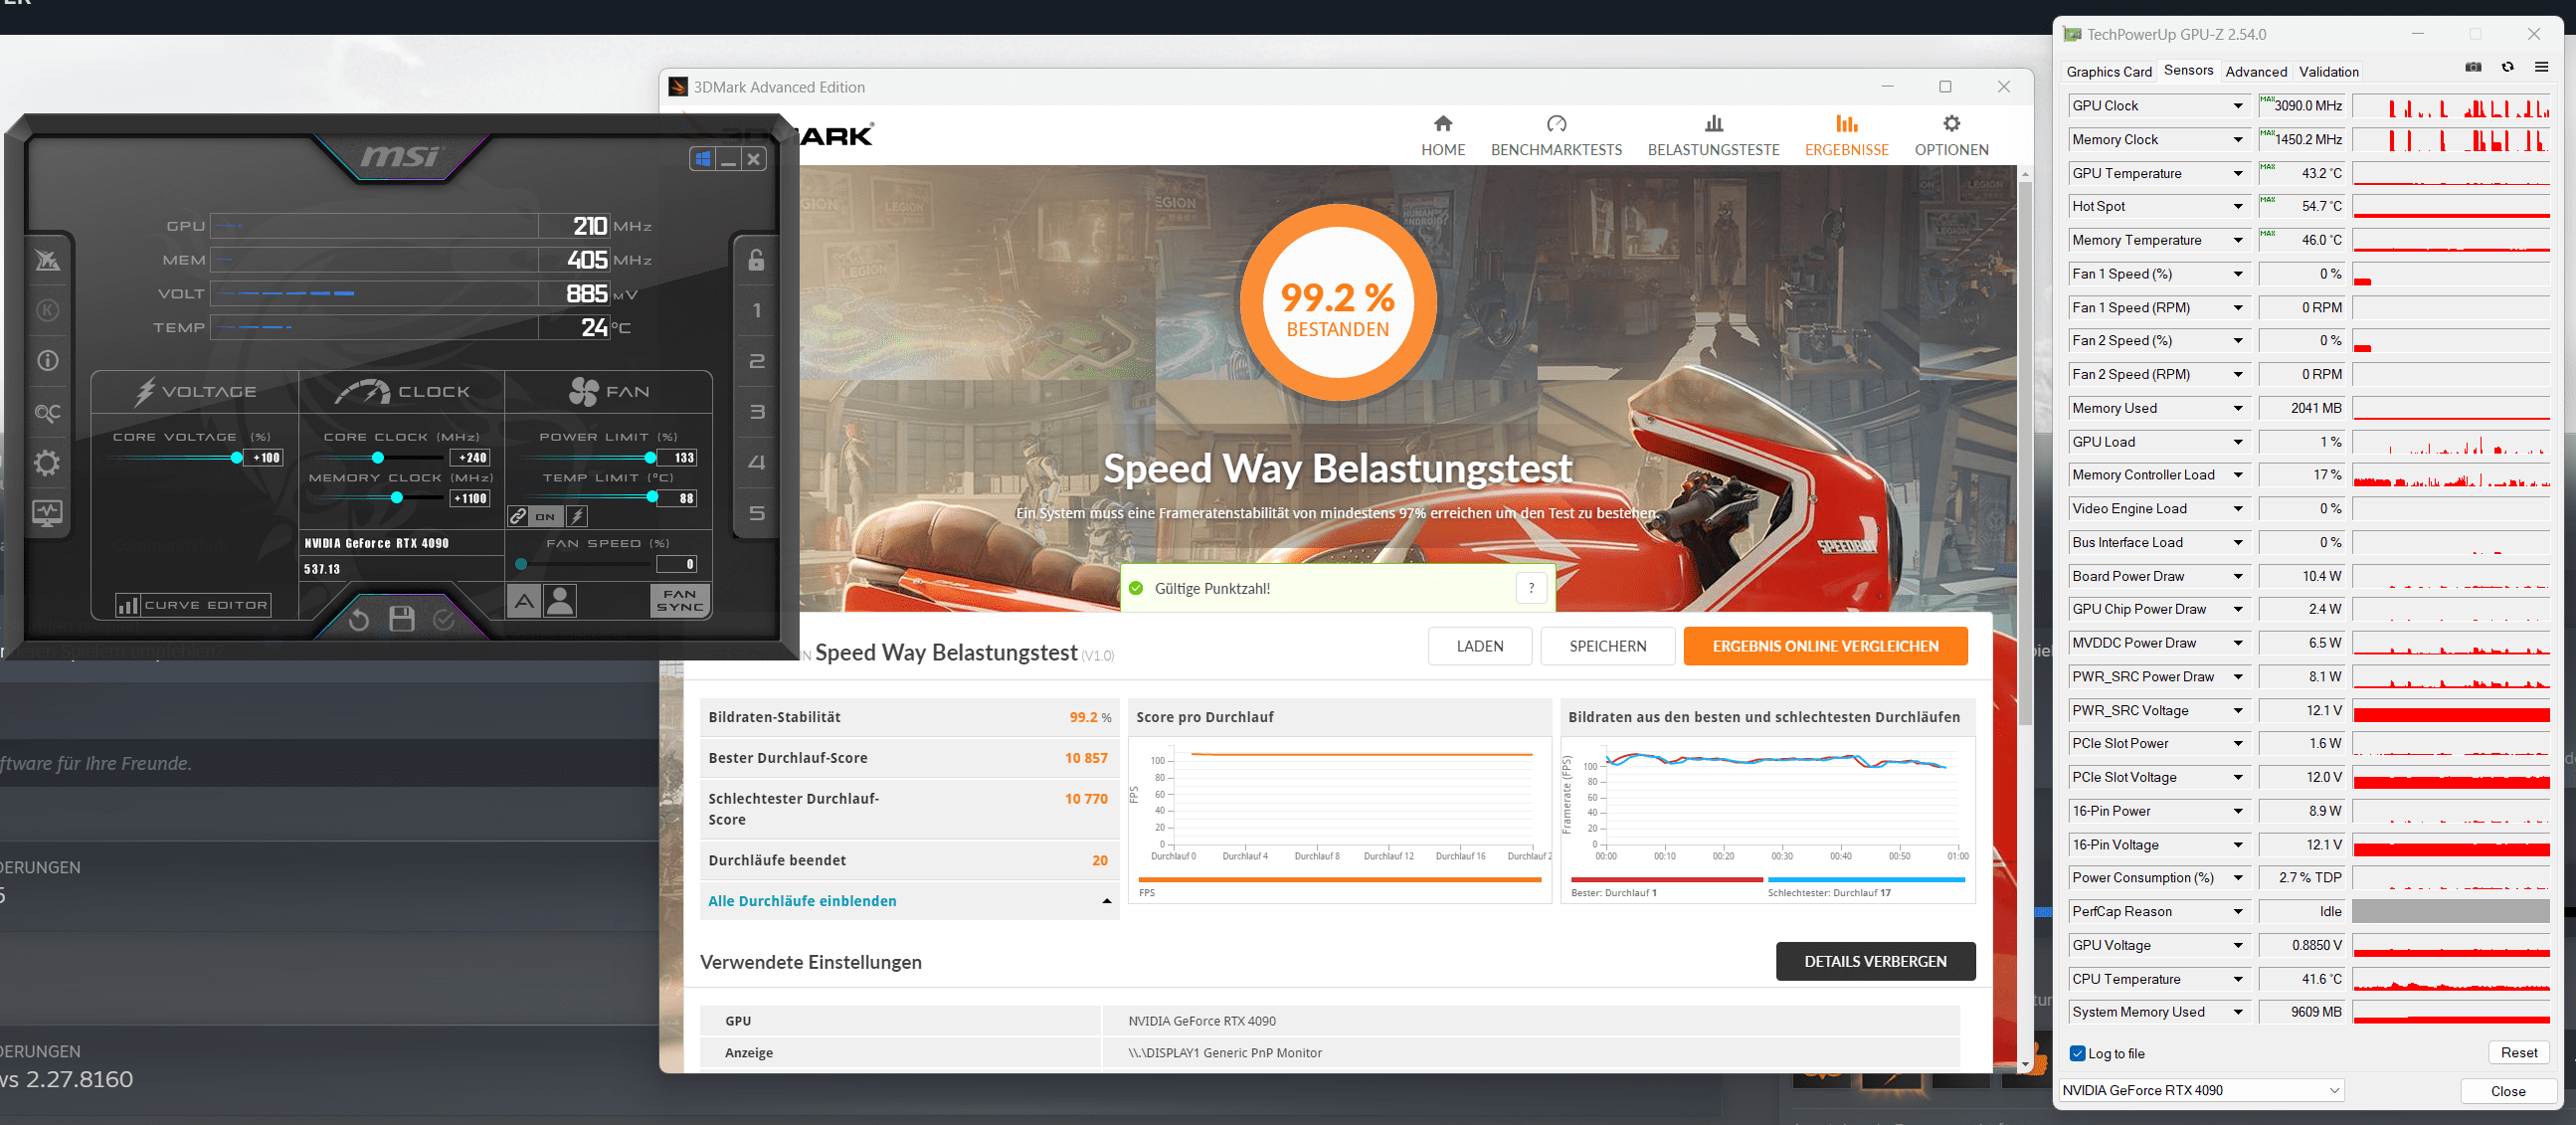Image resolution: width=2576 pixels, height=1125 pixels.
Task: Switch to GPU-Z Validation tab
Action: (2328, 71)
